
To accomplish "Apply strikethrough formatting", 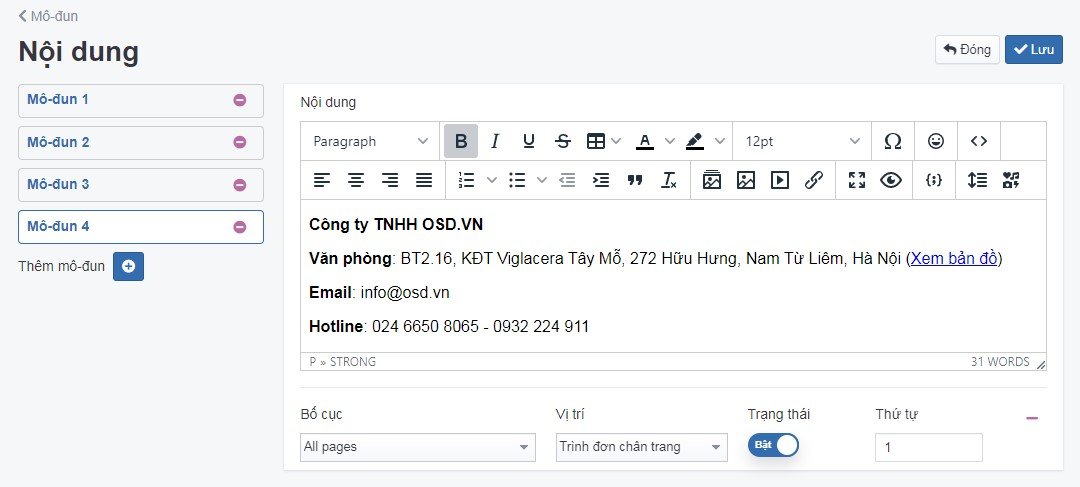I will 563,141.
